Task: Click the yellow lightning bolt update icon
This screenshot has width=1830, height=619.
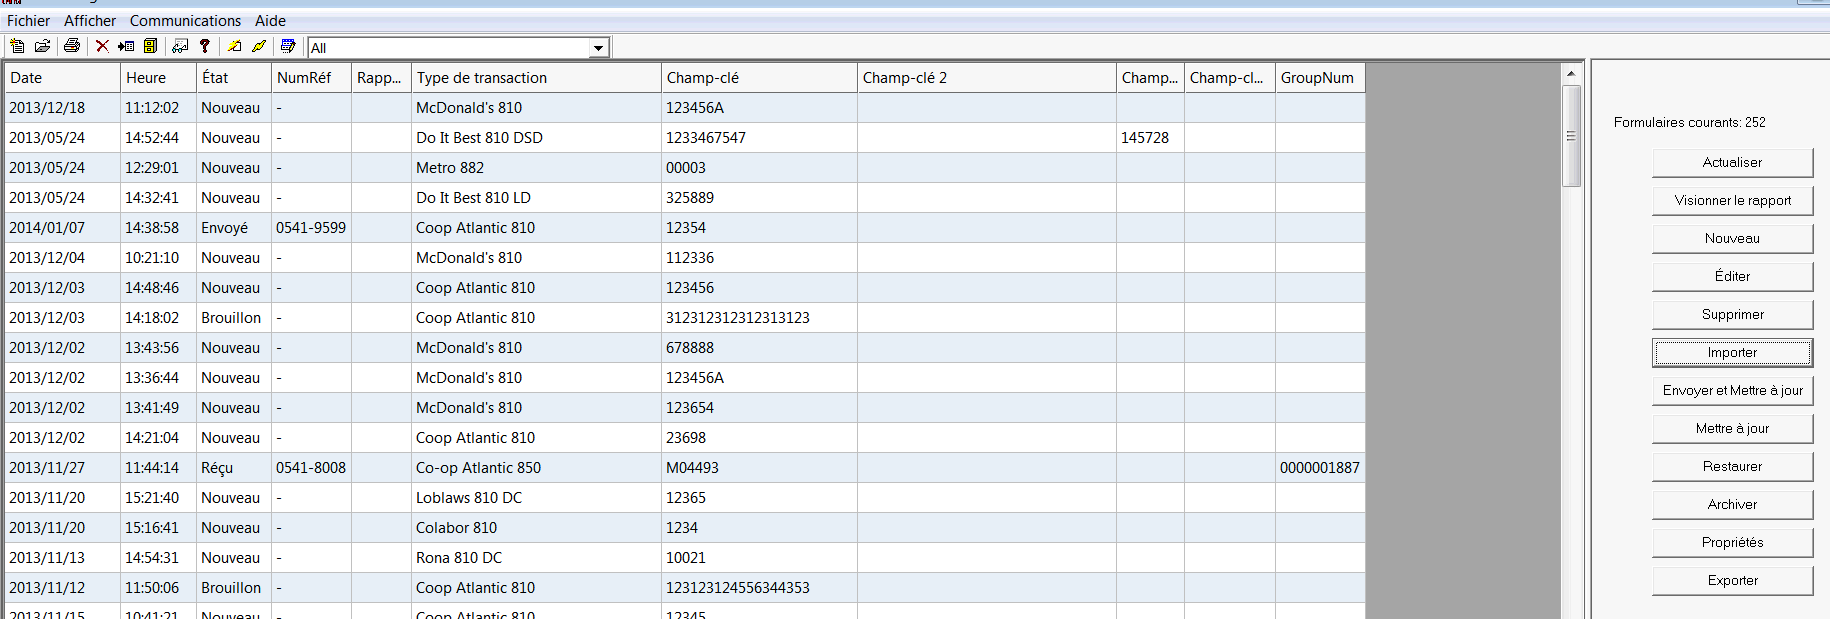Action: pyautogui.click(x=259, y=46)
